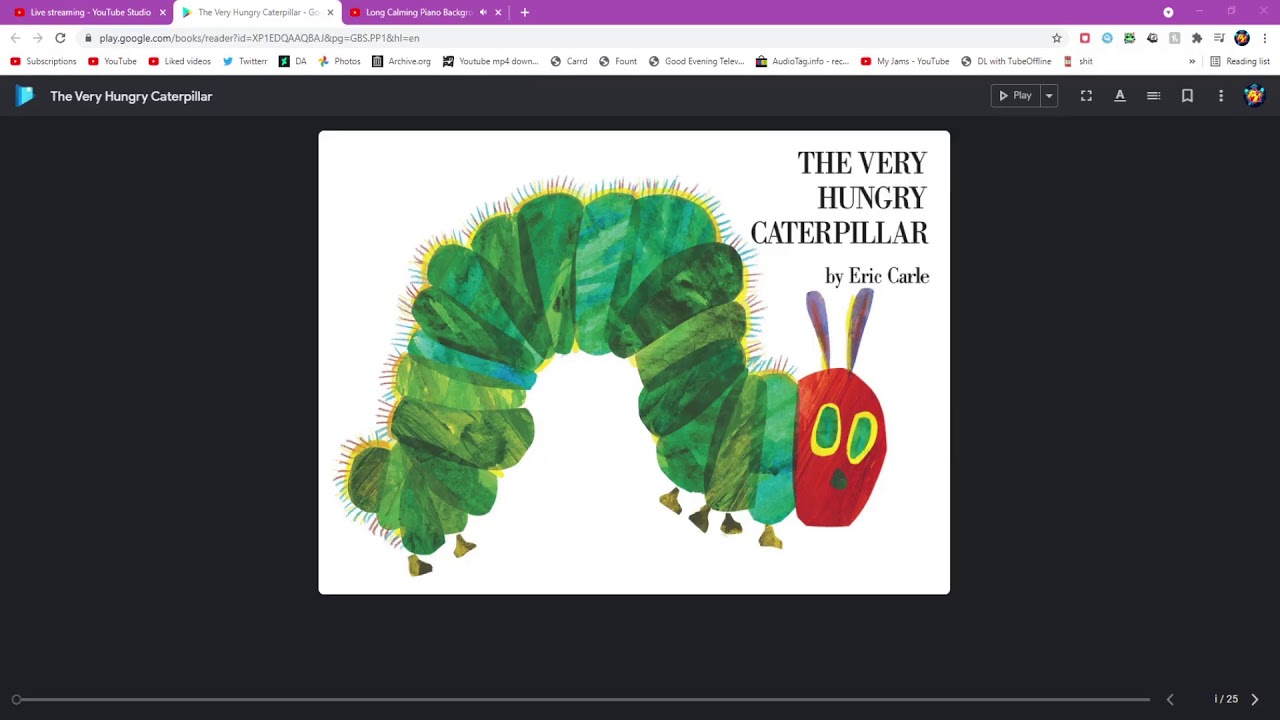Viewport: 1280px width, 720px height.
Task: Open the Reading list
Action: coord(1240,61)
